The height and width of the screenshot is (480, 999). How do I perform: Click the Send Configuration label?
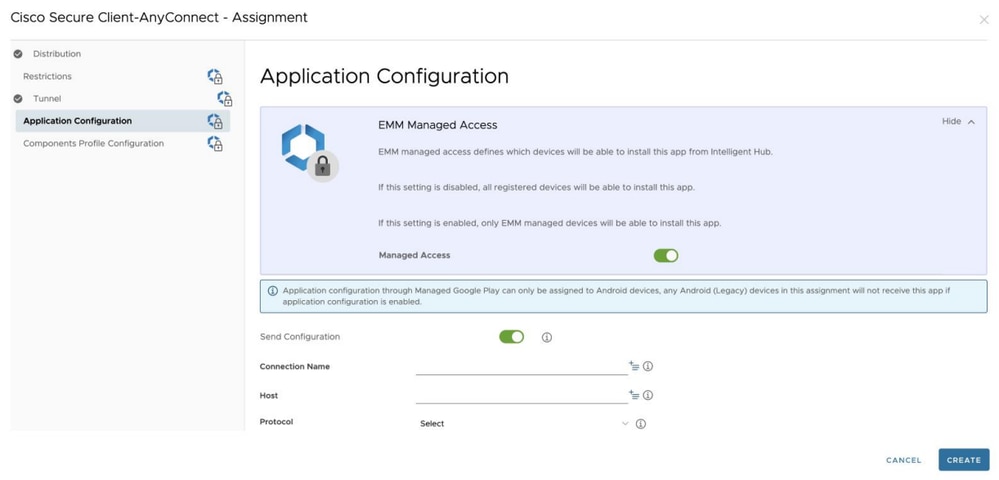(x=300, y=337)
